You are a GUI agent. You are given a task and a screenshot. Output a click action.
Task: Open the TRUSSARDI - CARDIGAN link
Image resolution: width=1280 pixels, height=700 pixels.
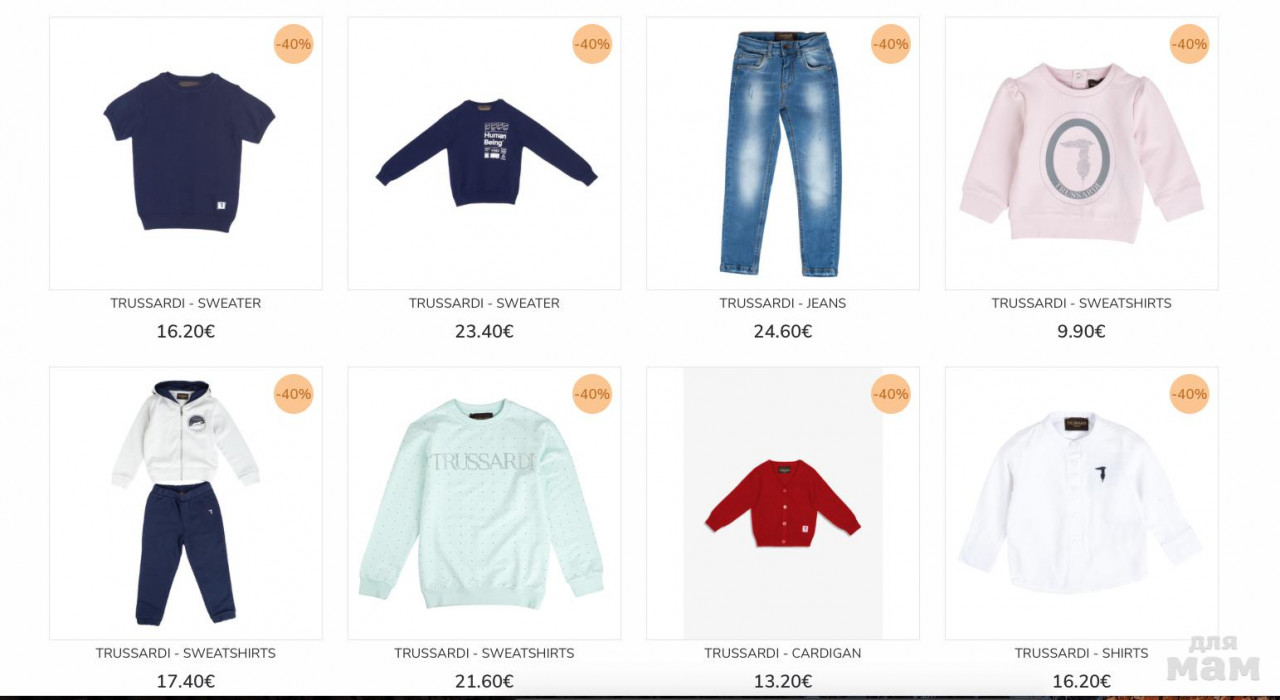click(783, 653)
